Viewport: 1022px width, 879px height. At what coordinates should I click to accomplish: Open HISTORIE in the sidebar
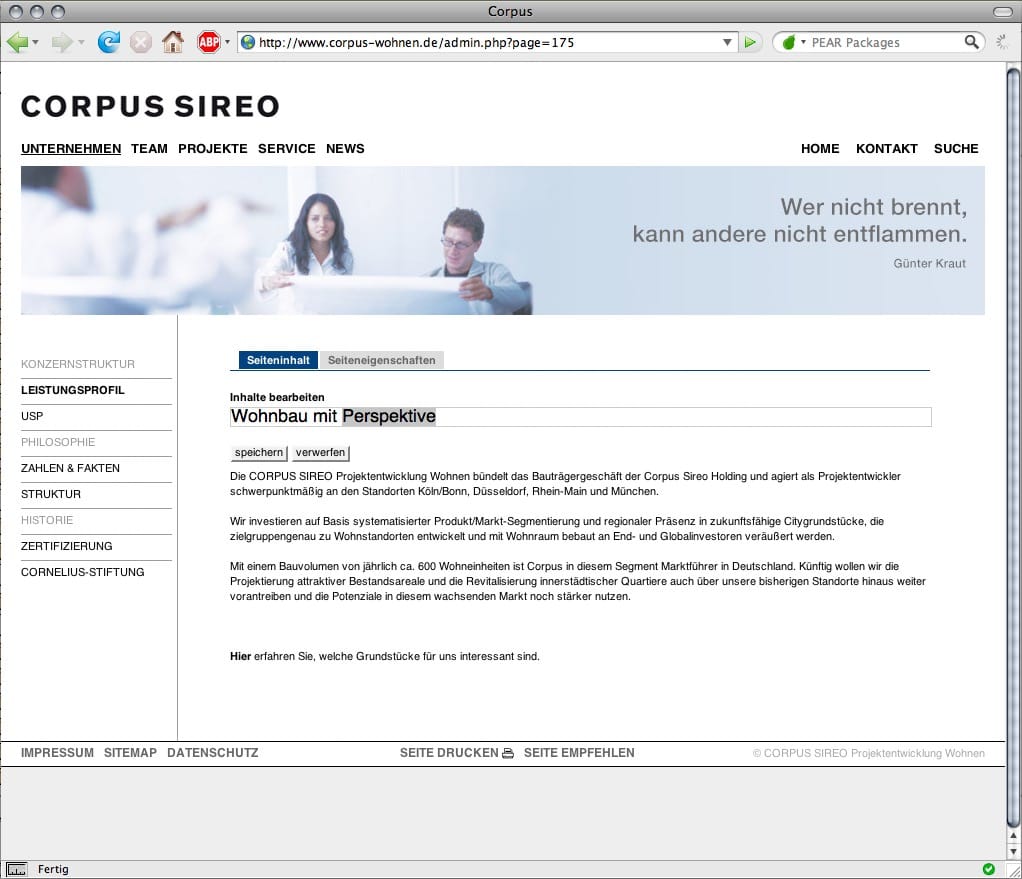(47, 521)
